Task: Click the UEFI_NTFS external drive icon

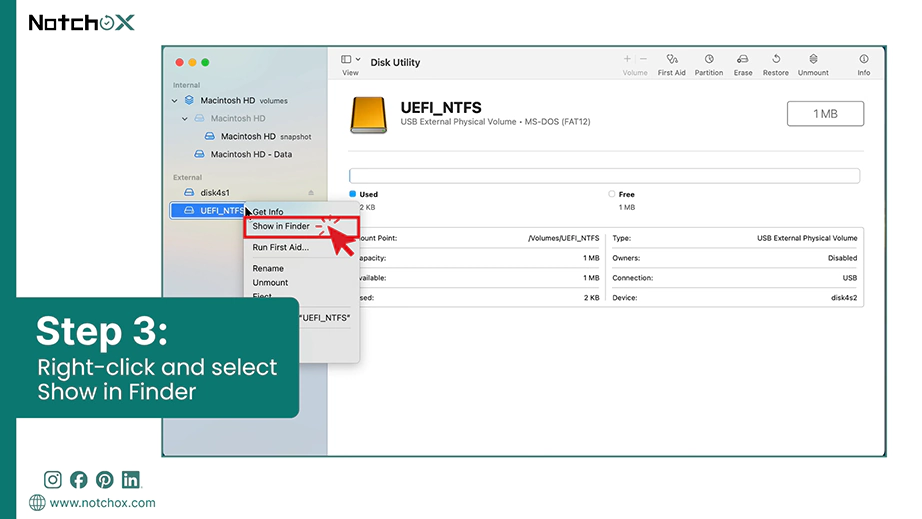Action: tap(369, 115)
